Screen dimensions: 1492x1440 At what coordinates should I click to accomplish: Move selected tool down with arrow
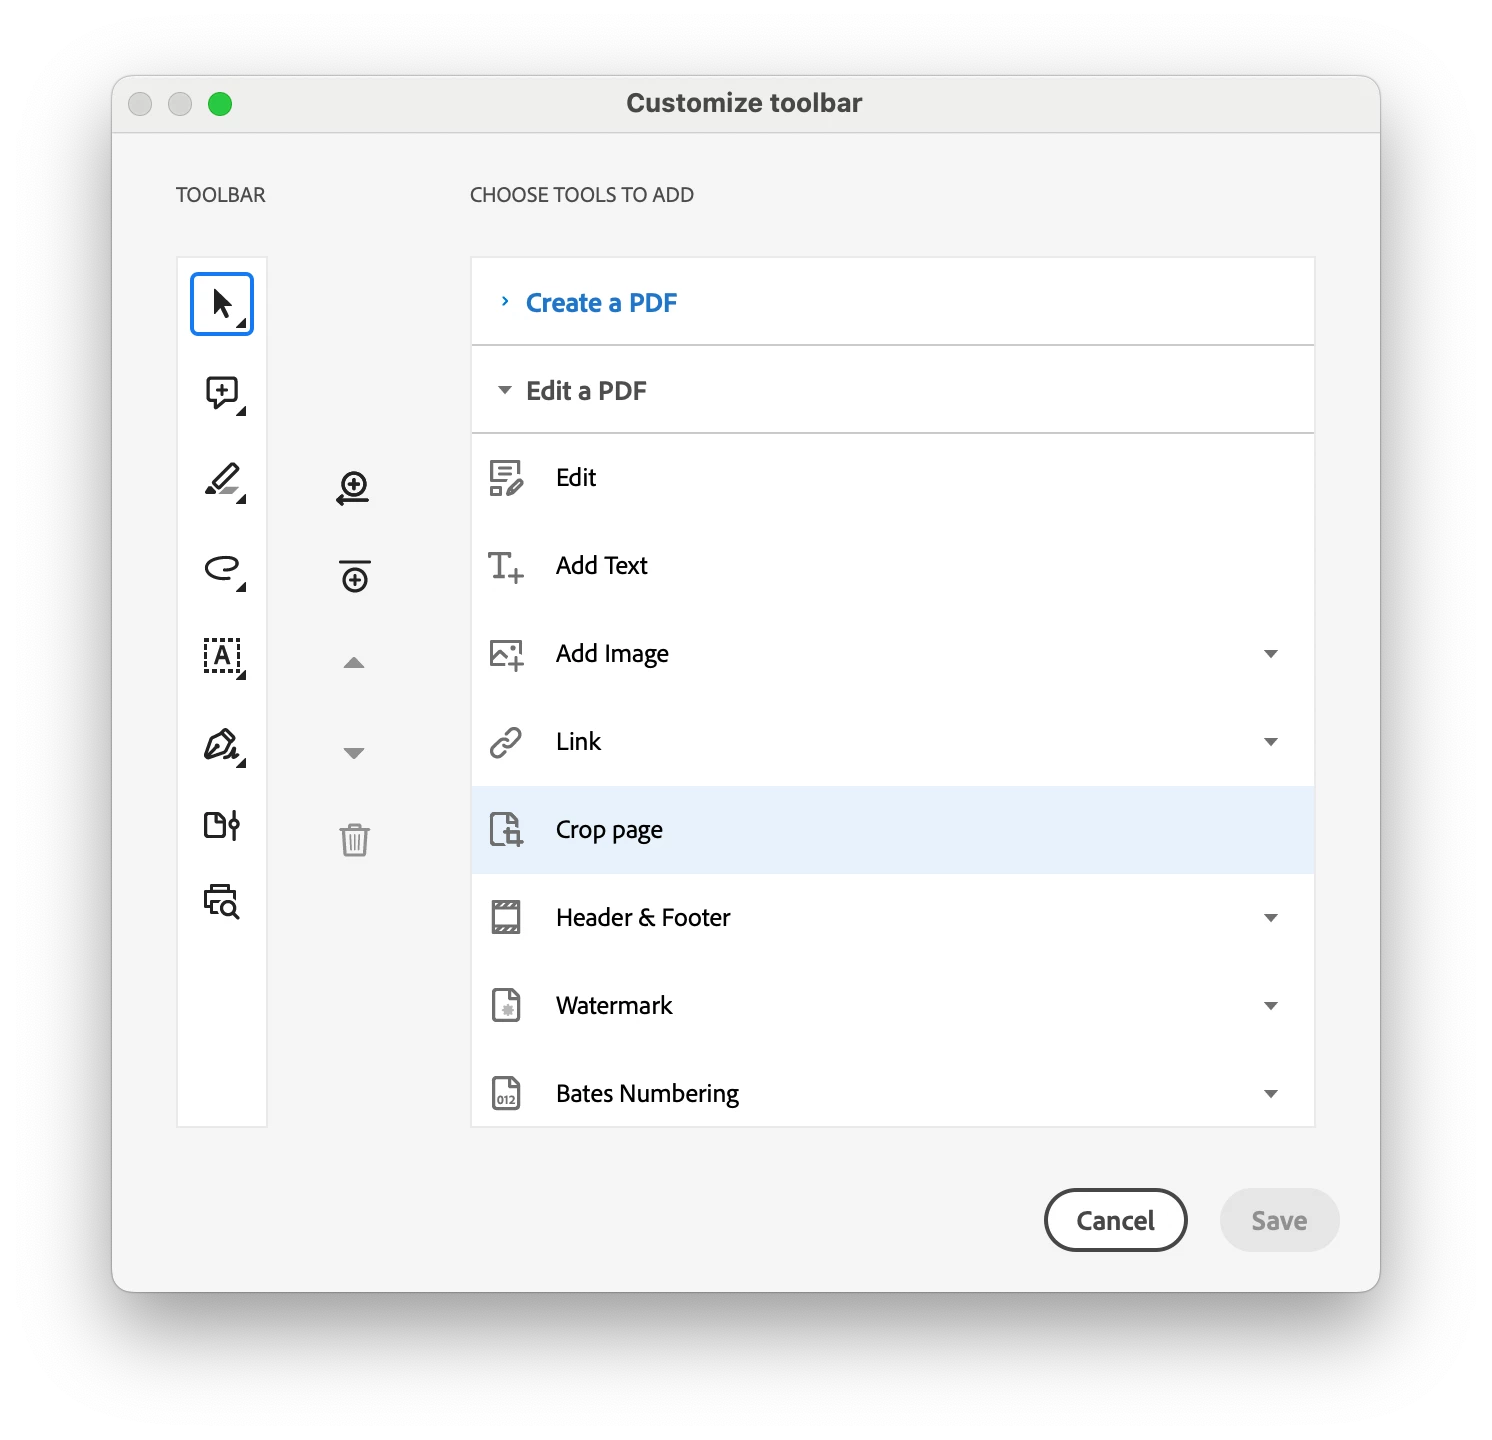(354, 753)
